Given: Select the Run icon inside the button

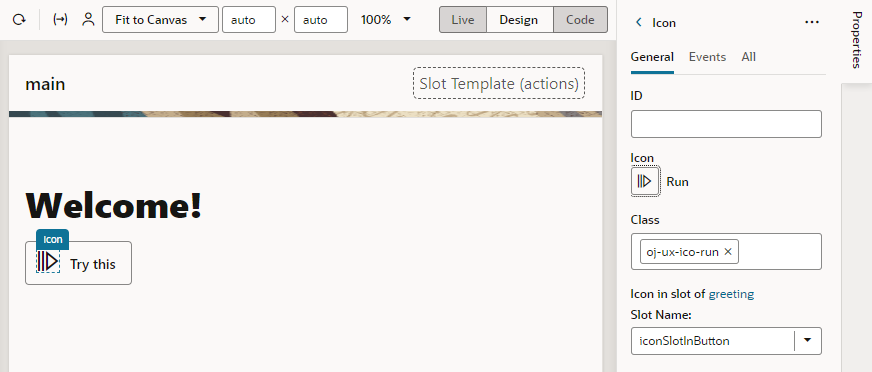Looking at the screenshot, I should click(48, 261).
